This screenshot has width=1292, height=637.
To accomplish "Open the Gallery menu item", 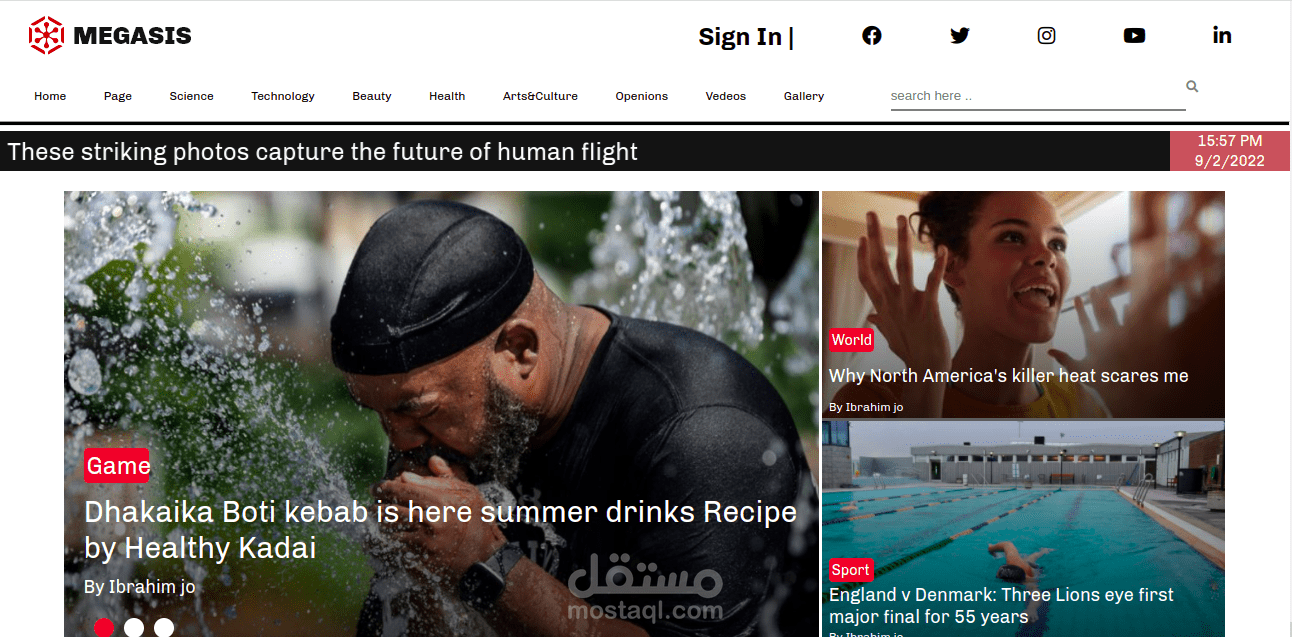I will pos(804,96).
